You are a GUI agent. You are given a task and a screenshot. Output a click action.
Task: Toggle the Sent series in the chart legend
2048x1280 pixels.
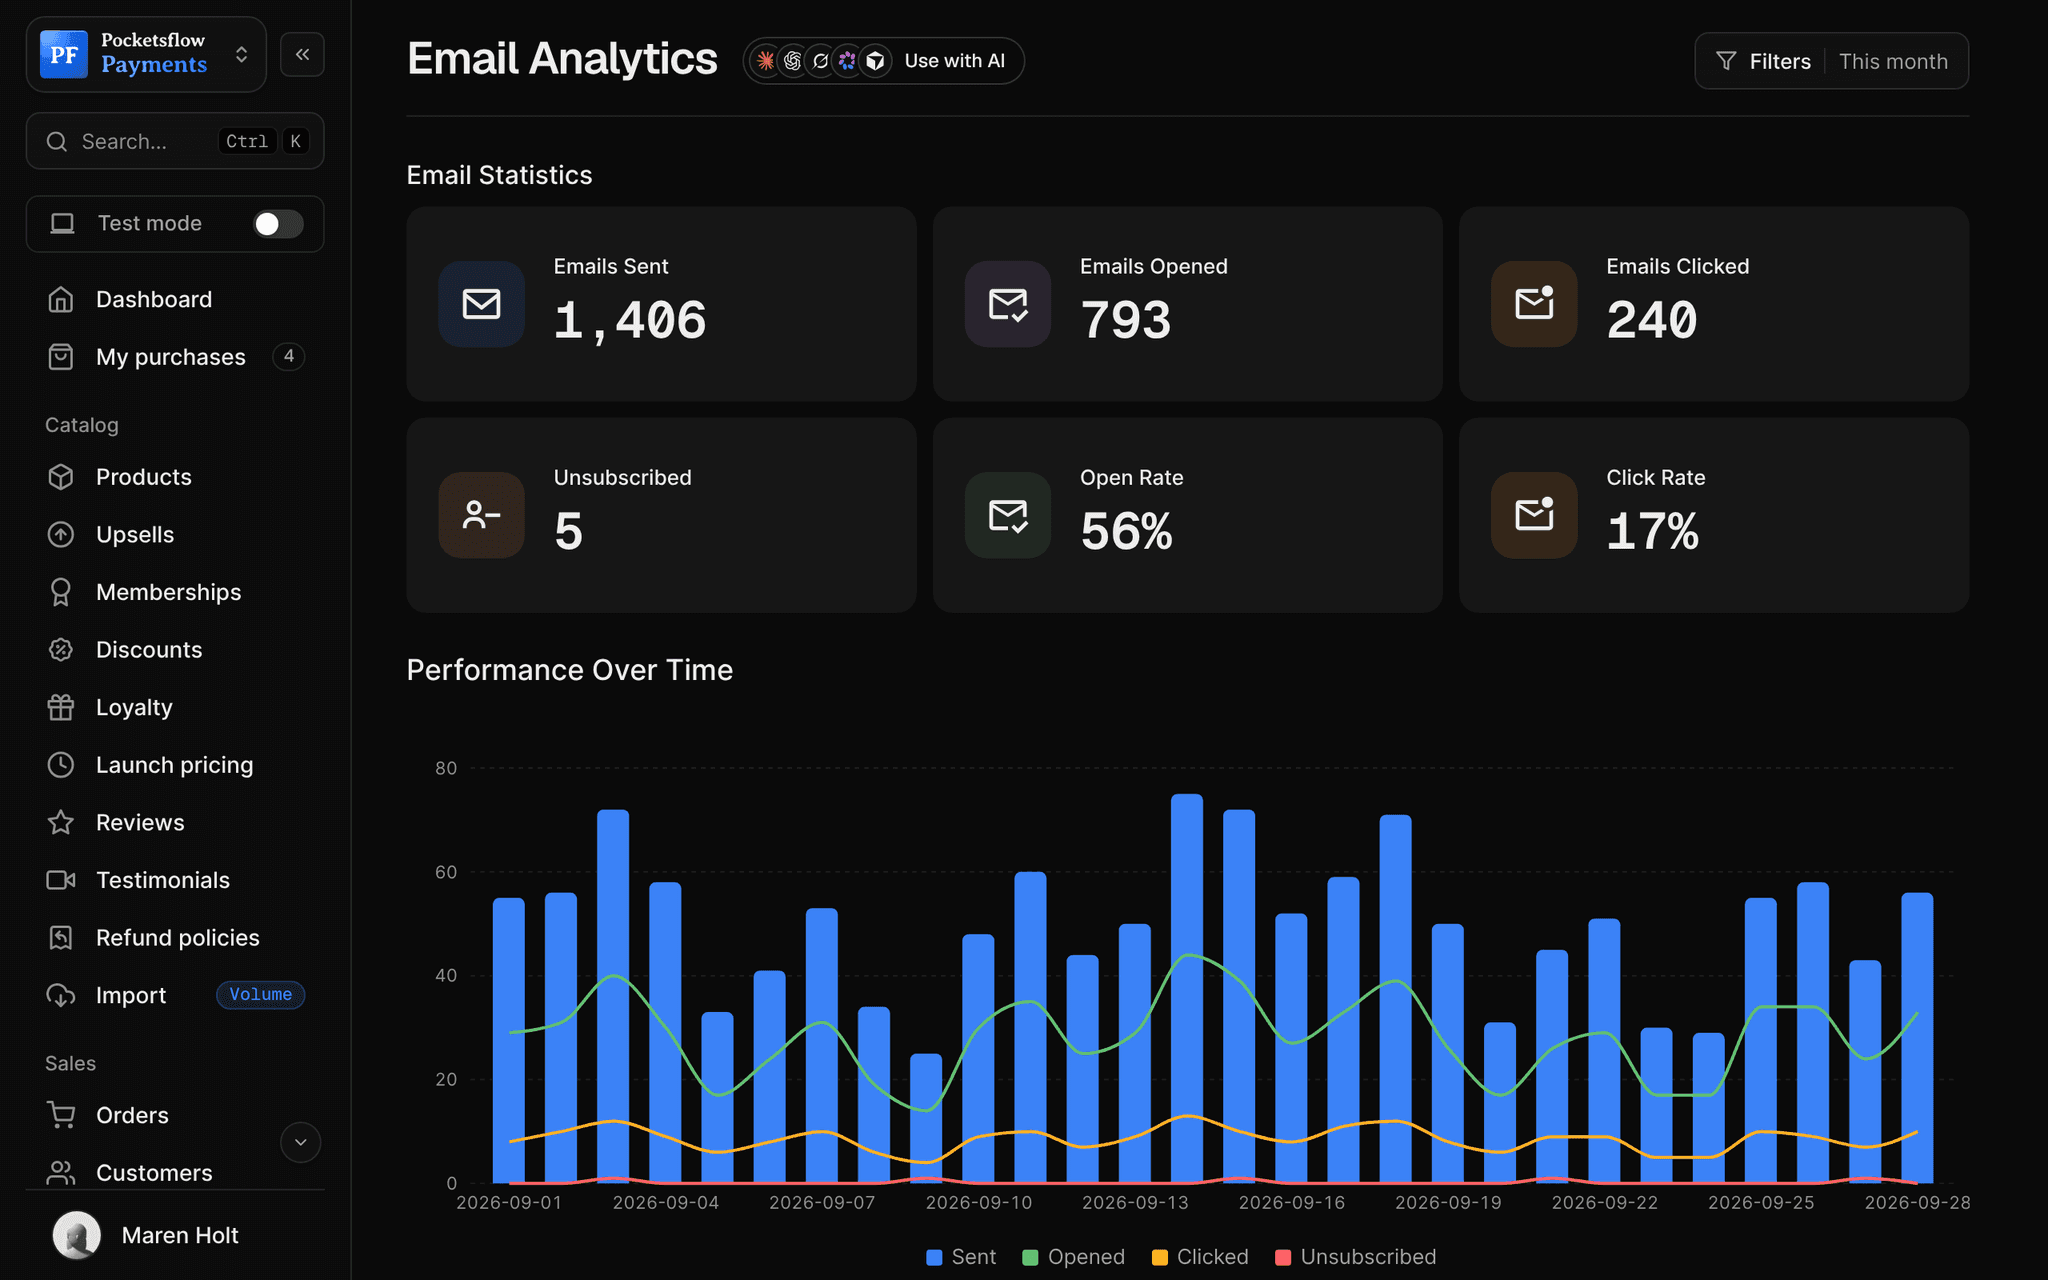click(961, 1257)
